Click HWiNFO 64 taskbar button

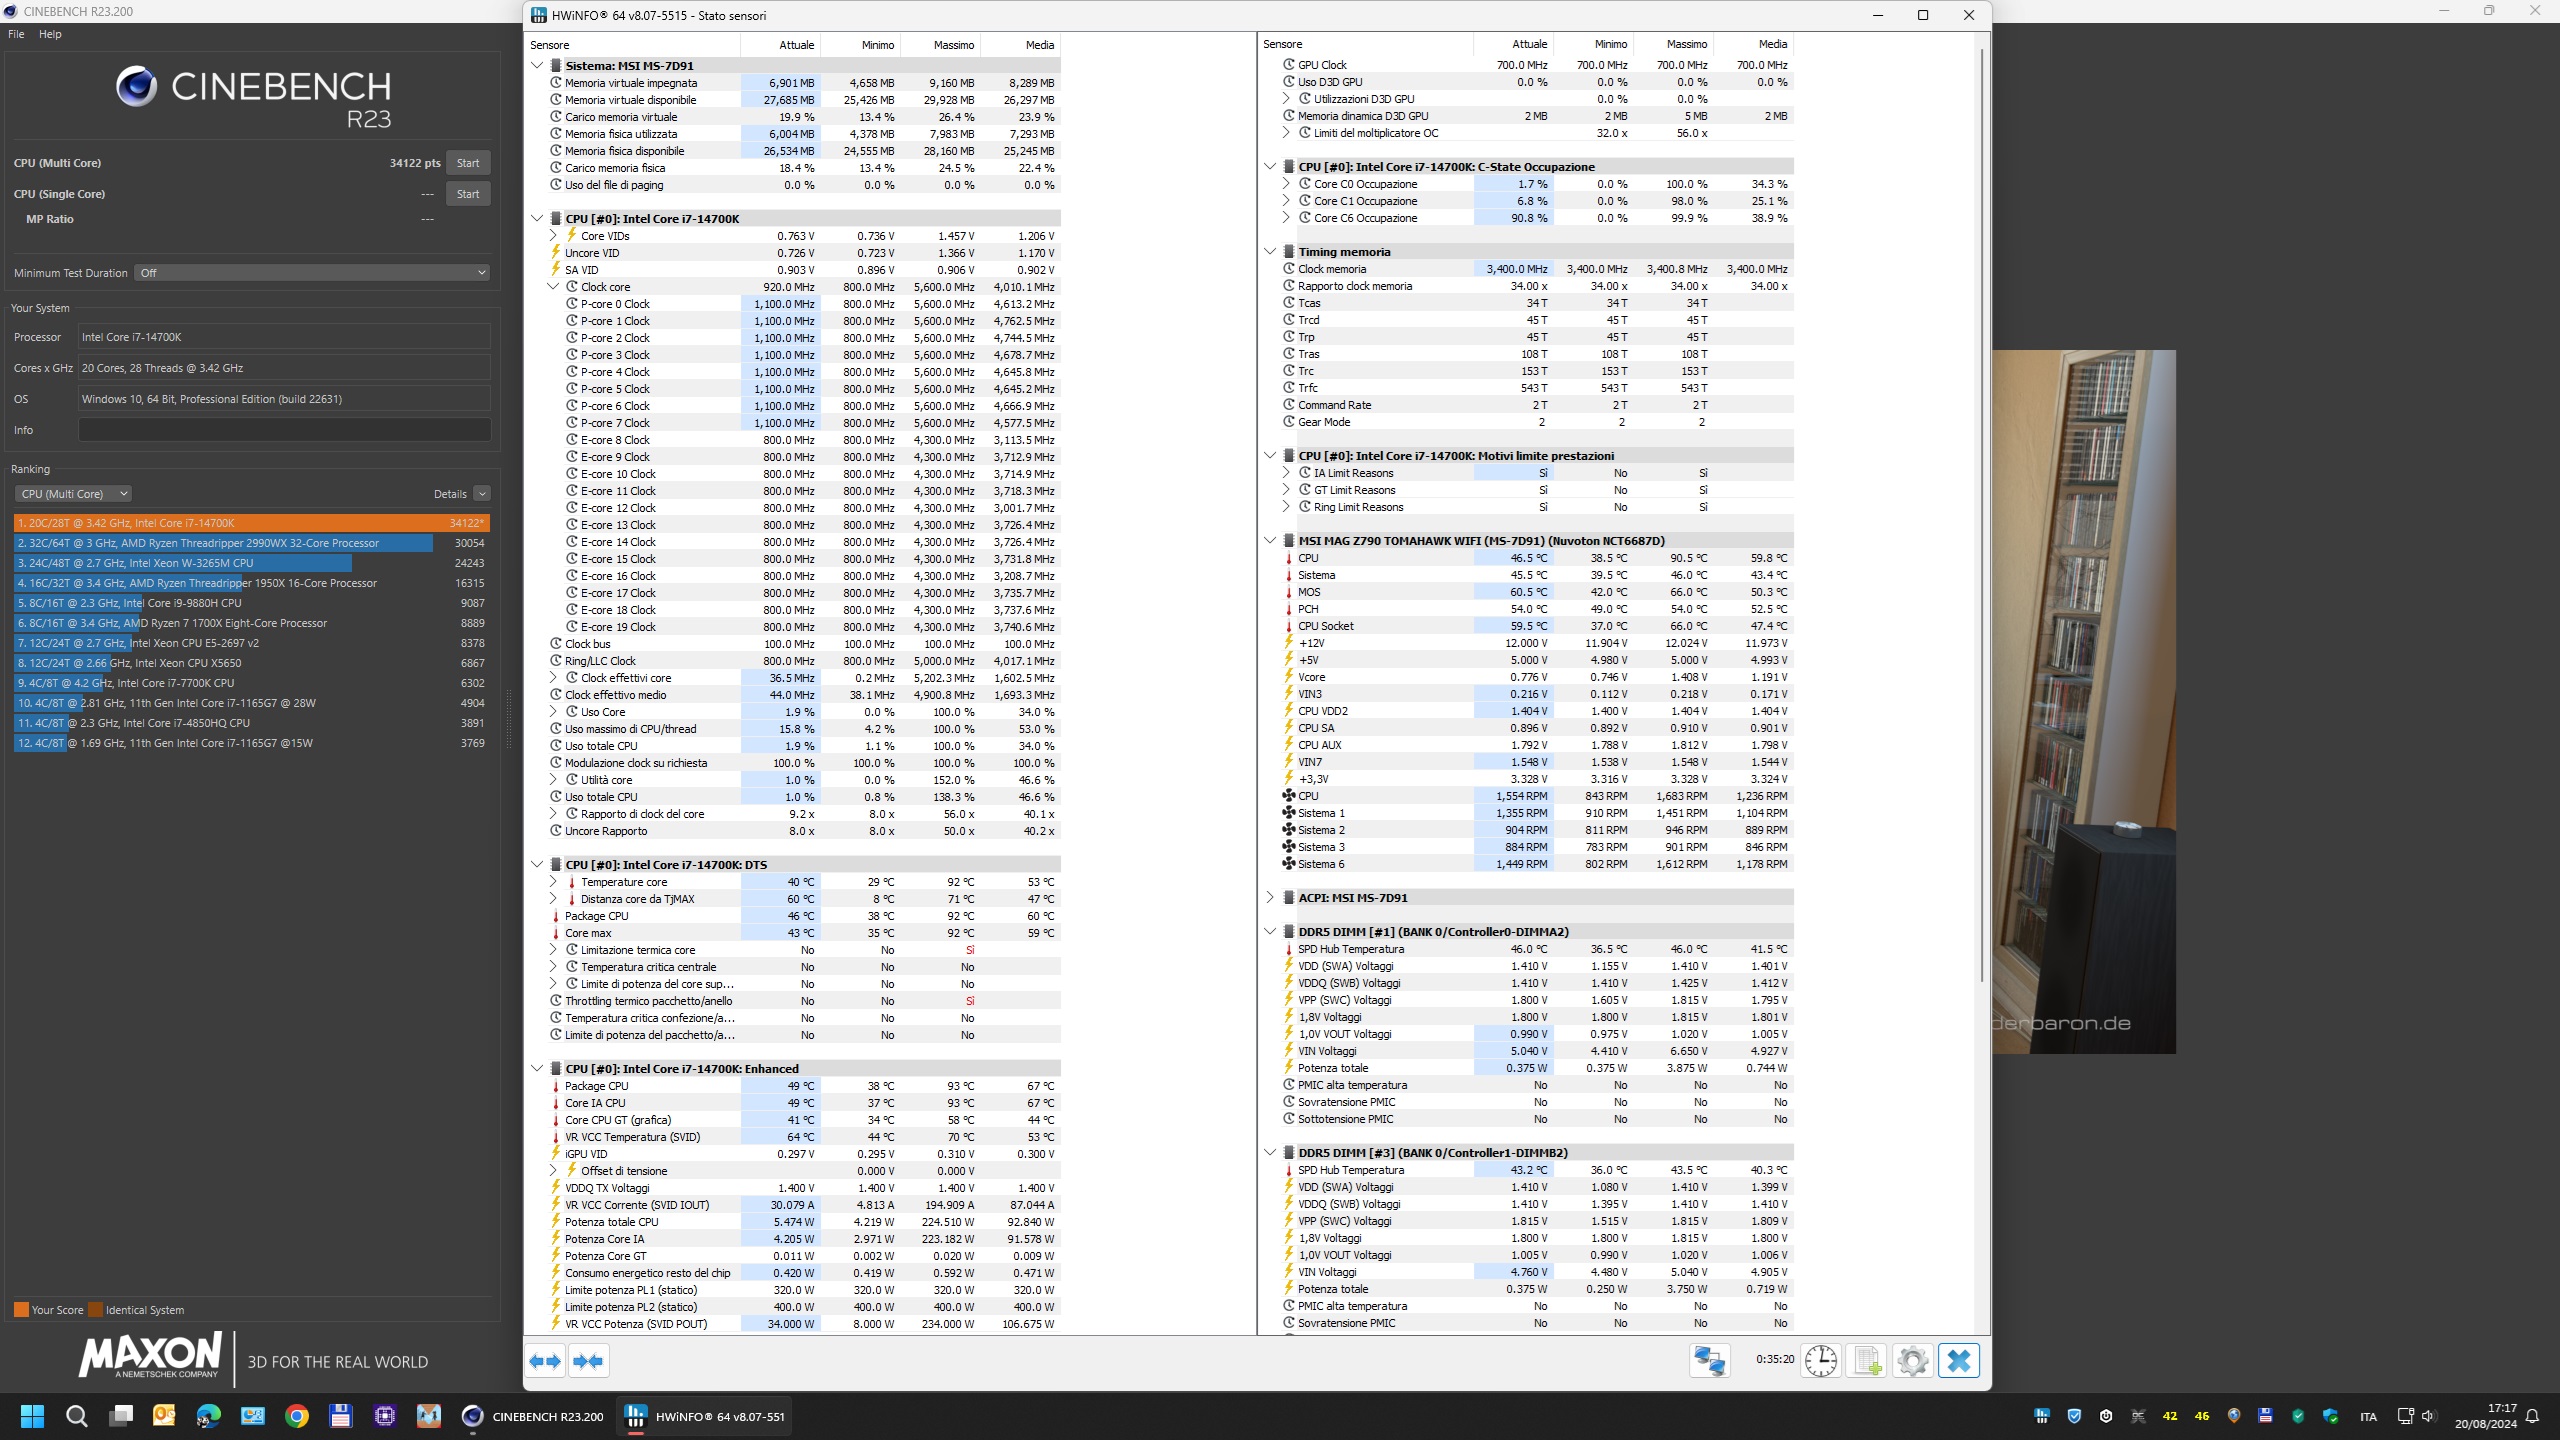(x=706, y=1416)
